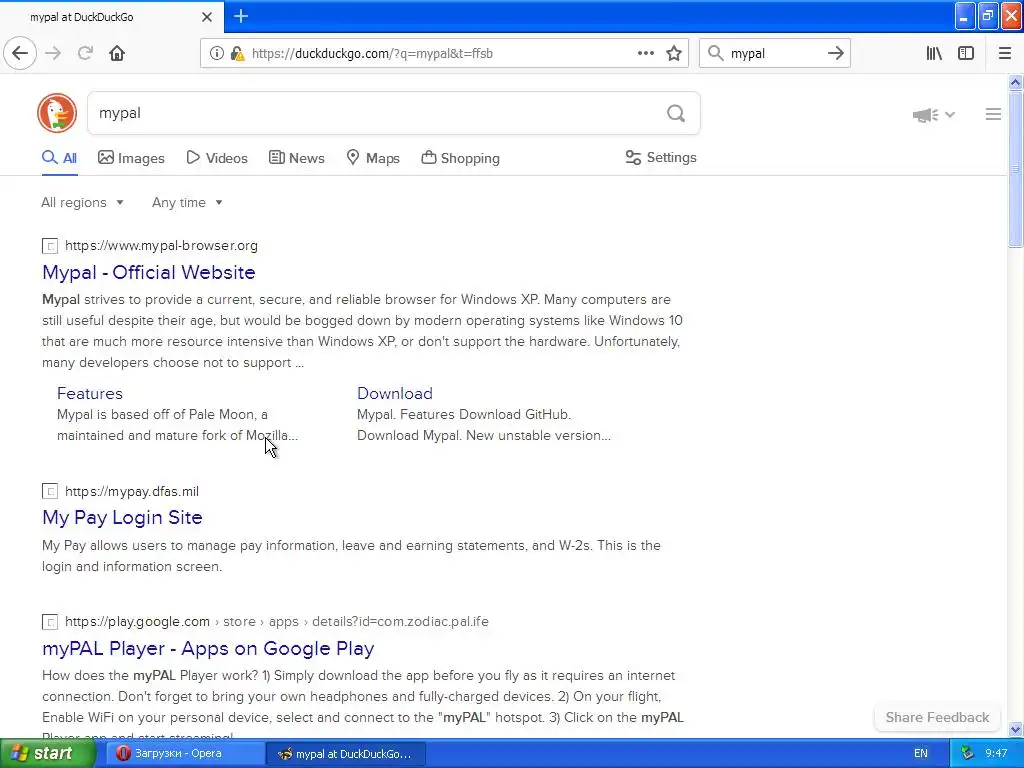Image resolution: width=1024 pixels, height=768 pixels.
Task: Select the All search tab
Action: pos(59,158)
